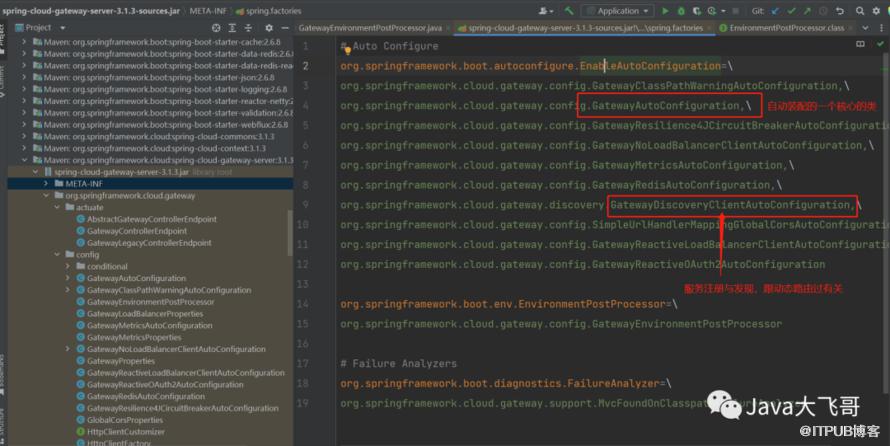Select GatewayControllerEndpoint class in tree
The height and width of the screenshot is (446, 890).
click(x=136, y=230)
